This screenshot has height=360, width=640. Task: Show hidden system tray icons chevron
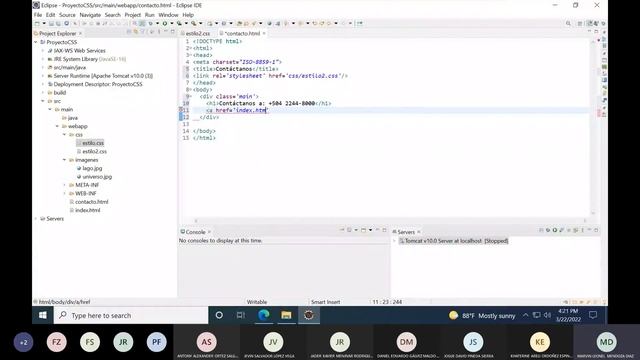pyautogui.click(x=526, y=315)
